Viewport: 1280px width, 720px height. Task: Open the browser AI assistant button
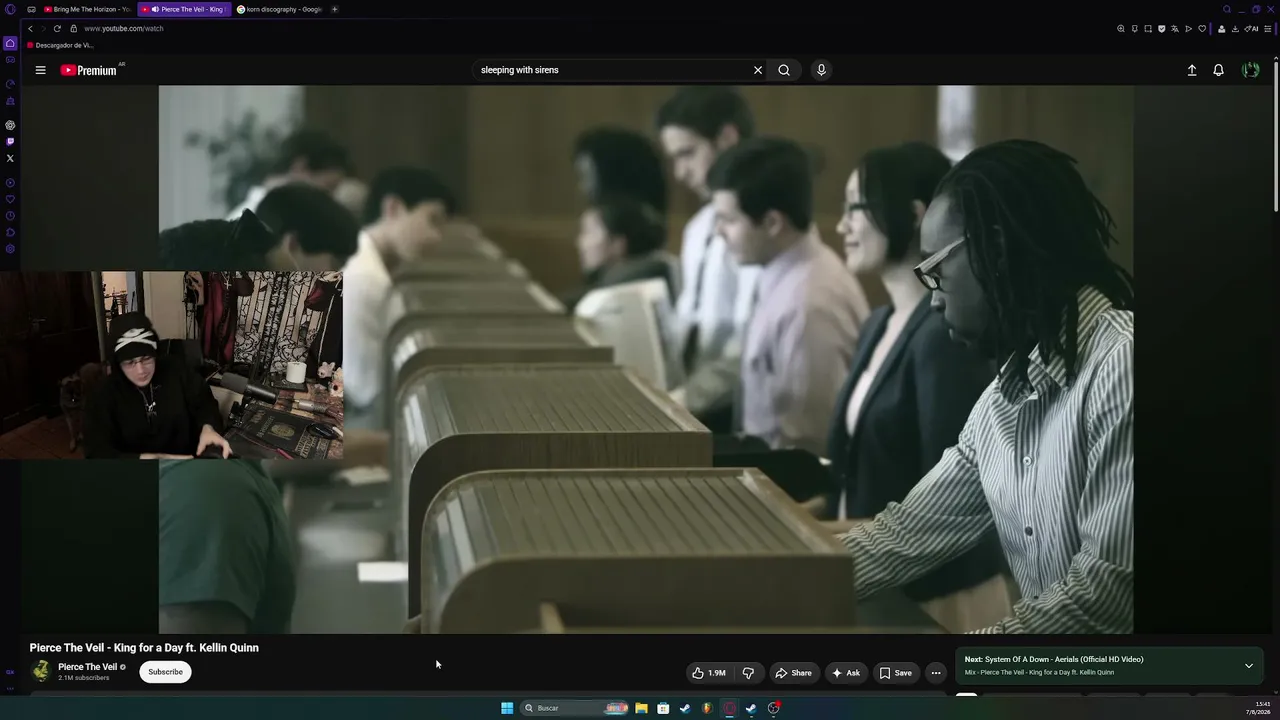click(1252, 29)
